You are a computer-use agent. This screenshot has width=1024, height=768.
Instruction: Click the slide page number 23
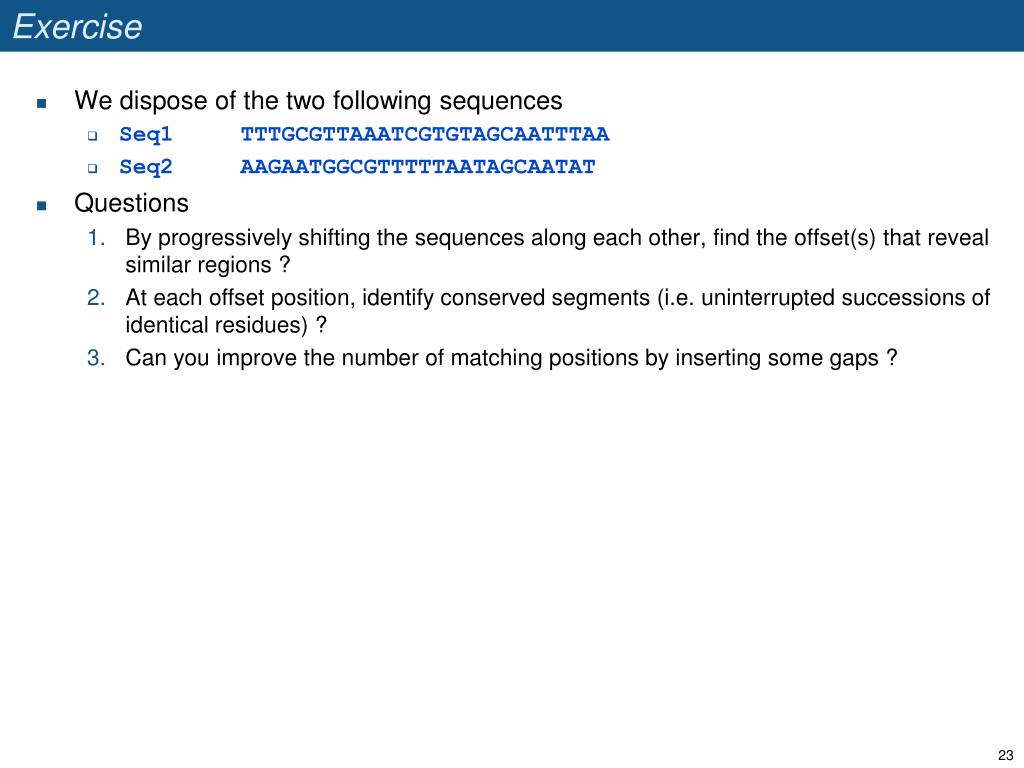1006,756
